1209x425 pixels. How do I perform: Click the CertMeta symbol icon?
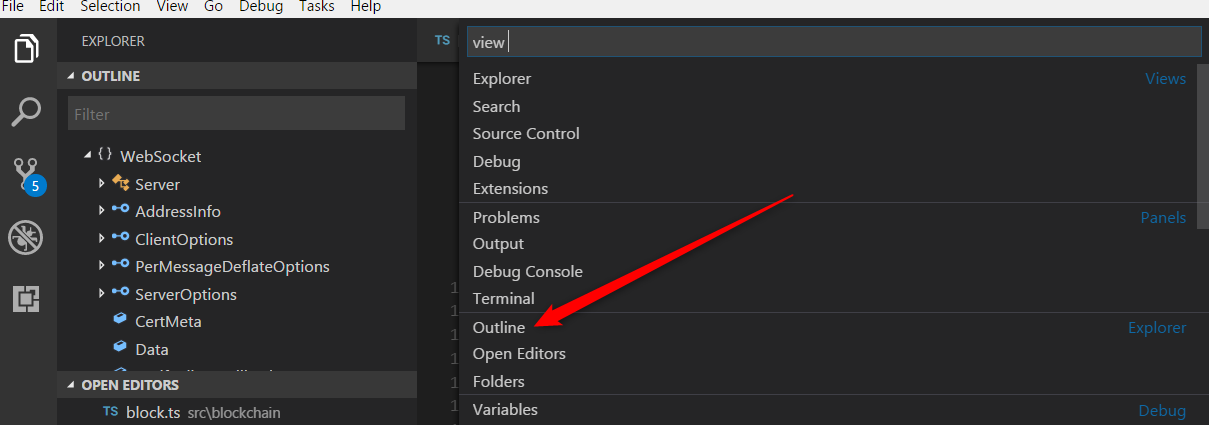121,322
